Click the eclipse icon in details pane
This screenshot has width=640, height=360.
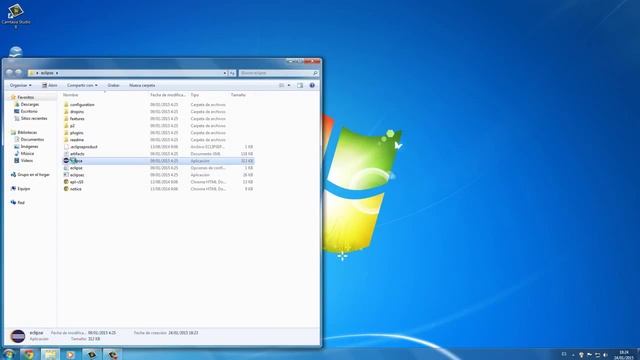(x=18, y=336)
